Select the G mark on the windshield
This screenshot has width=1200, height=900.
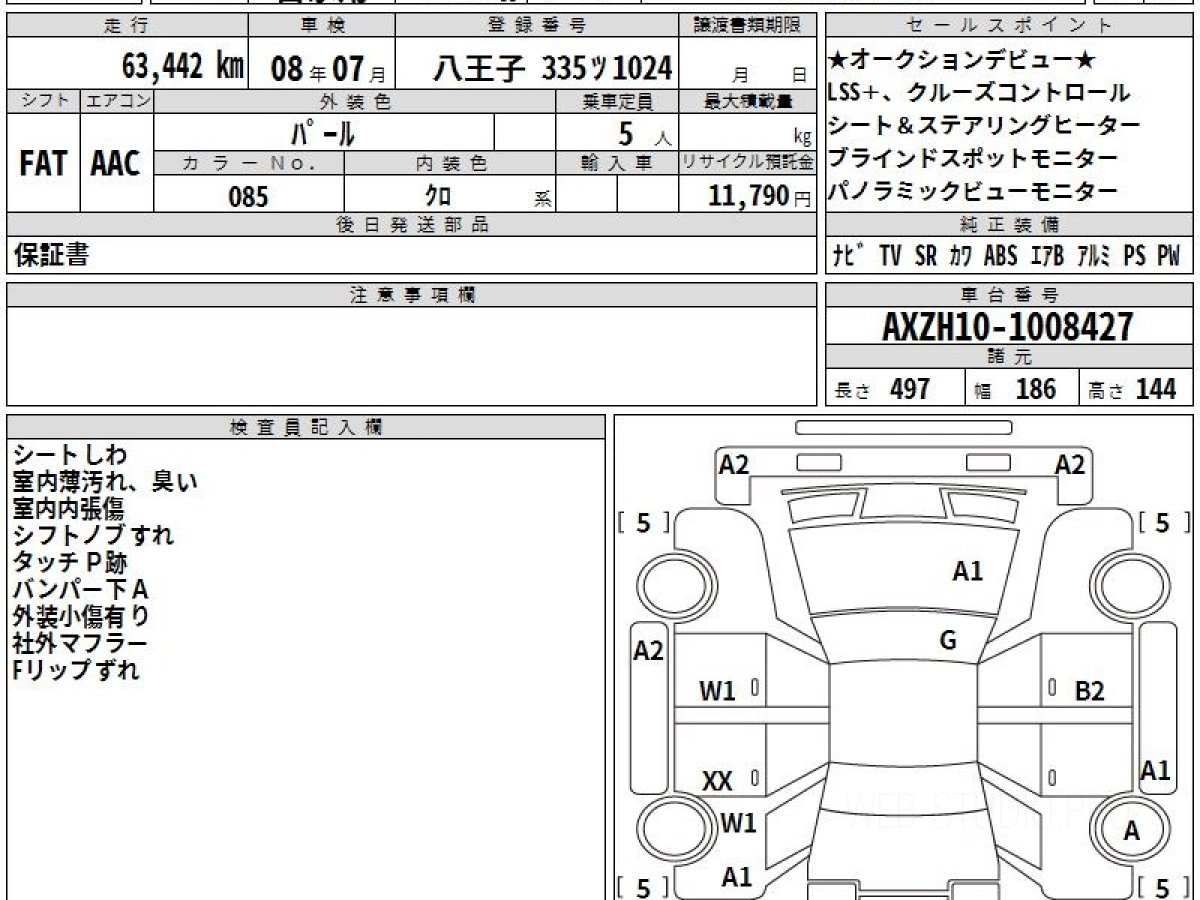pos(948,641)
